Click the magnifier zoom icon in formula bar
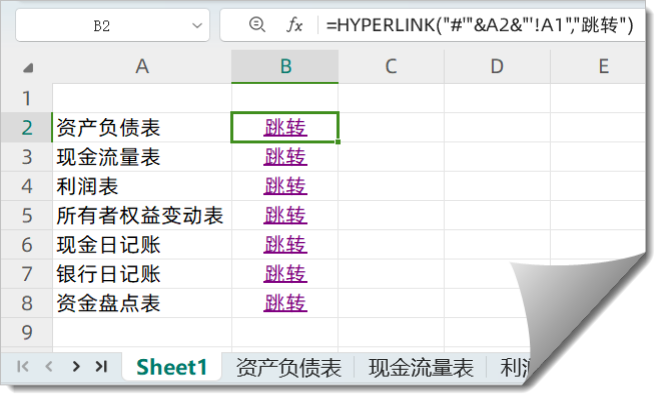Viewport: 662px width, 401px height. (x=257, y=24)
